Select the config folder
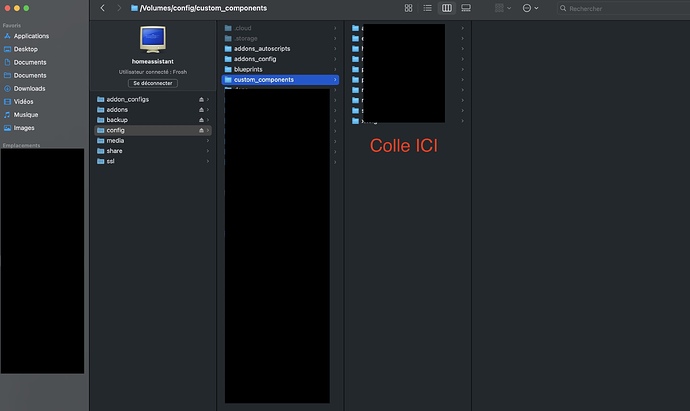690x411 pixels. 153,130
